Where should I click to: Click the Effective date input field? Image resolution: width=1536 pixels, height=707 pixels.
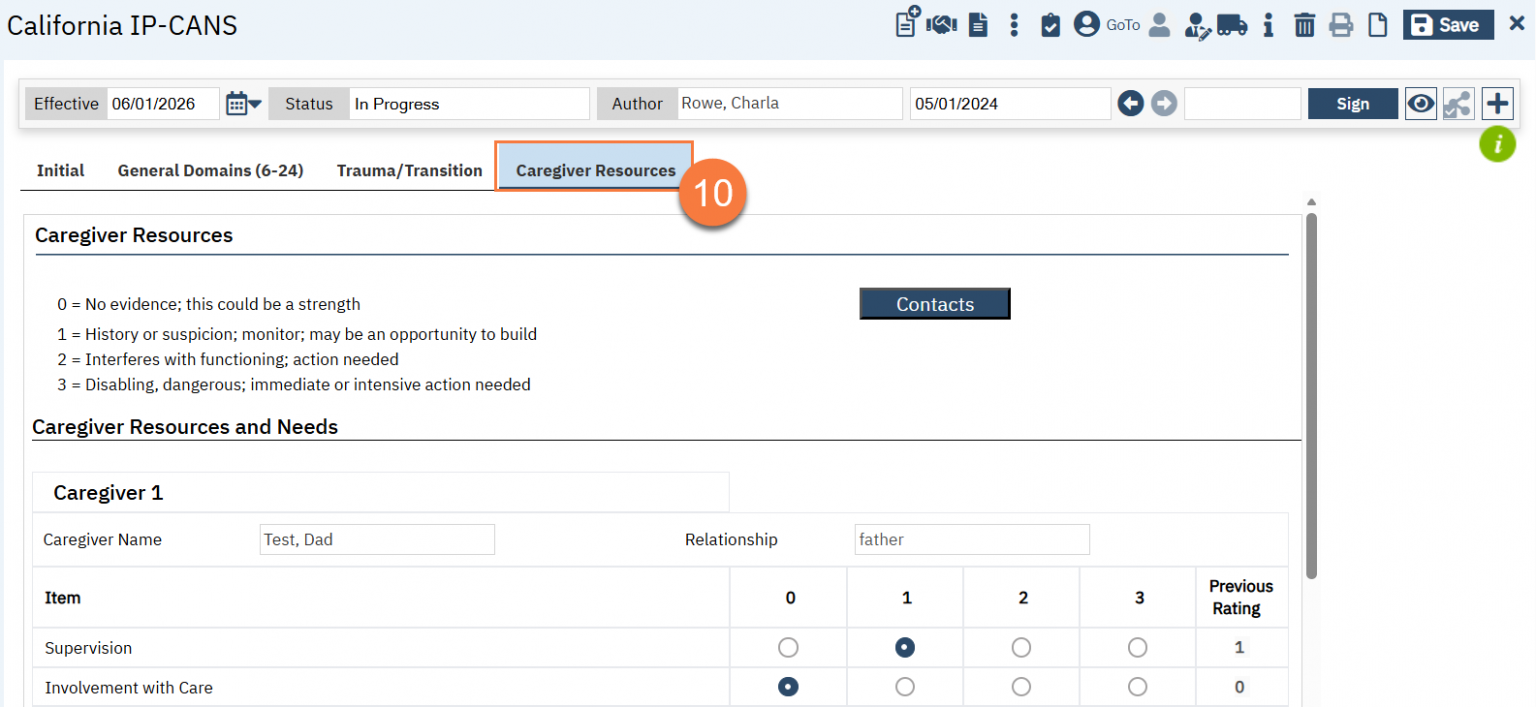pos(163,103)
